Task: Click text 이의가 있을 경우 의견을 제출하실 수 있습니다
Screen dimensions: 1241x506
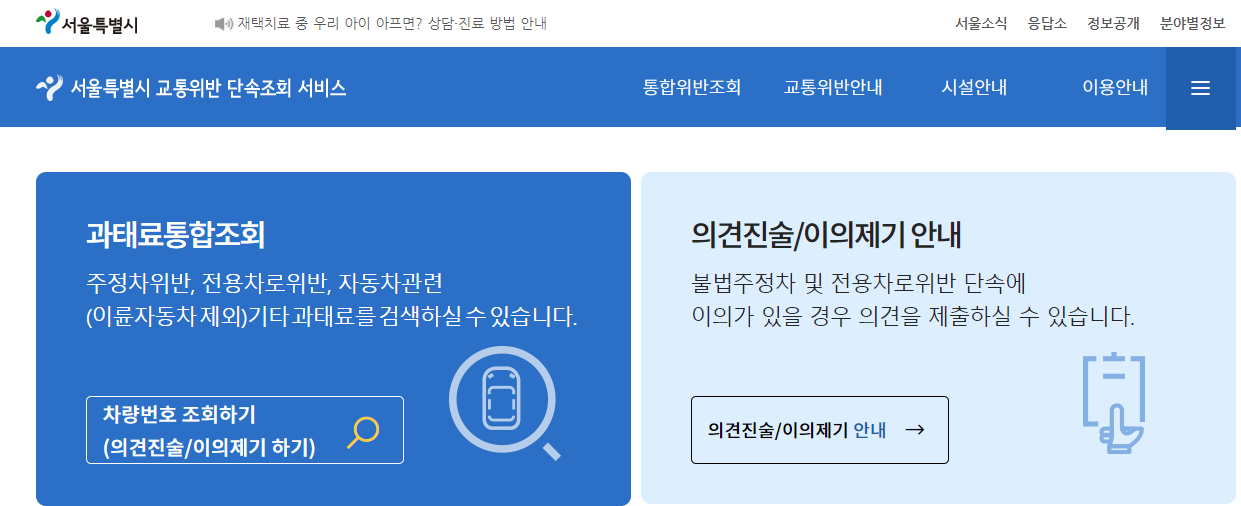Action: click(913, 317)
